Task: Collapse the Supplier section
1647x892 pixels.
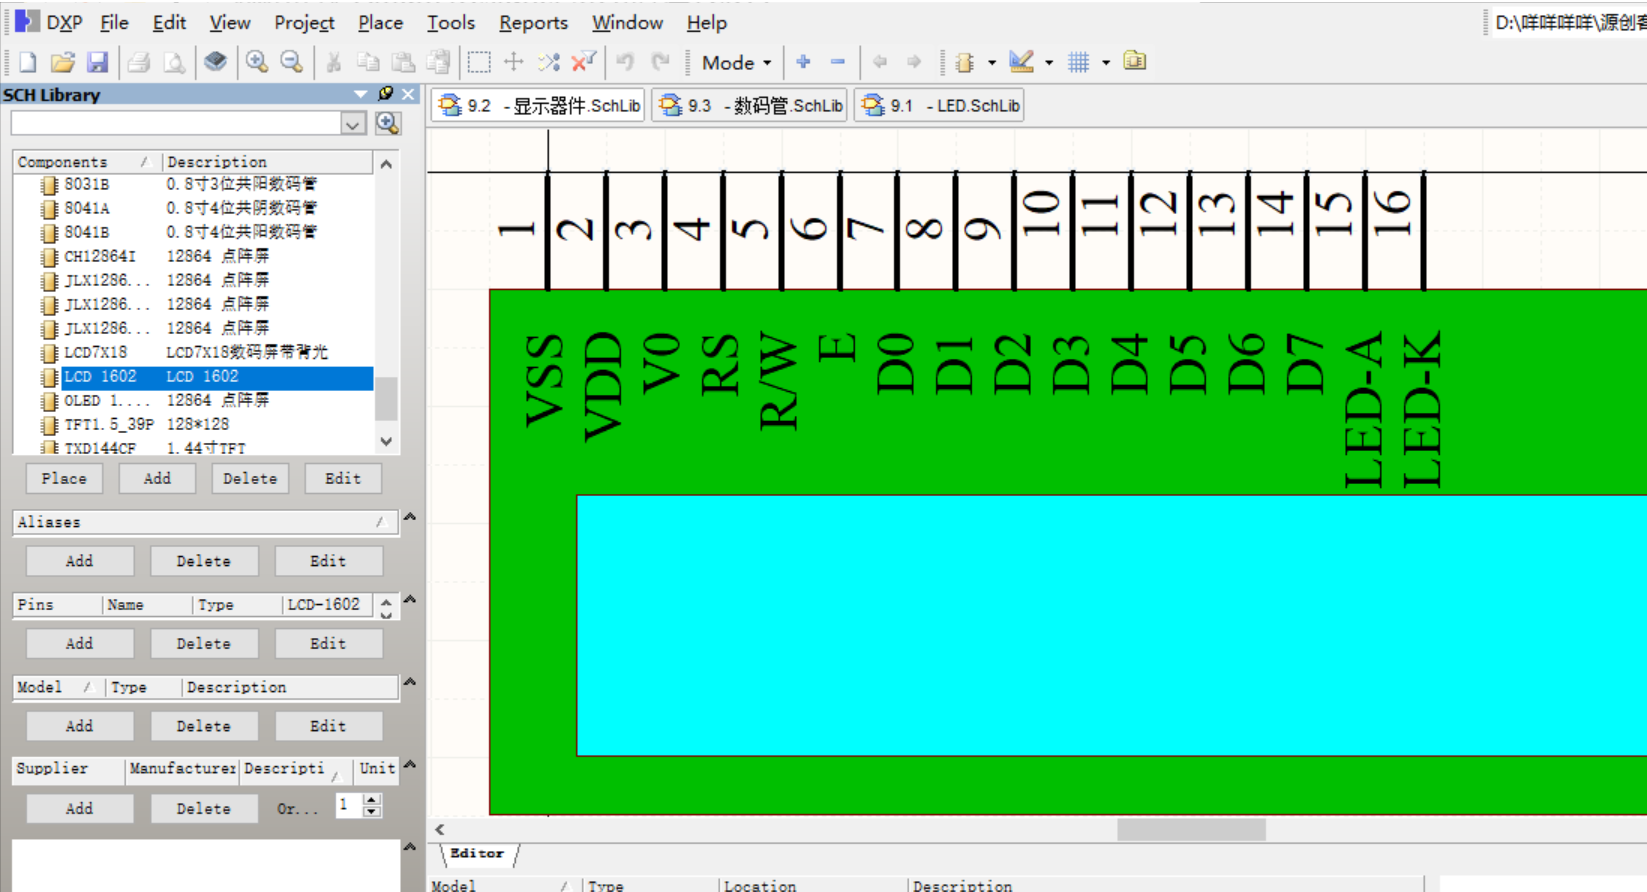Action: (410, 765)
